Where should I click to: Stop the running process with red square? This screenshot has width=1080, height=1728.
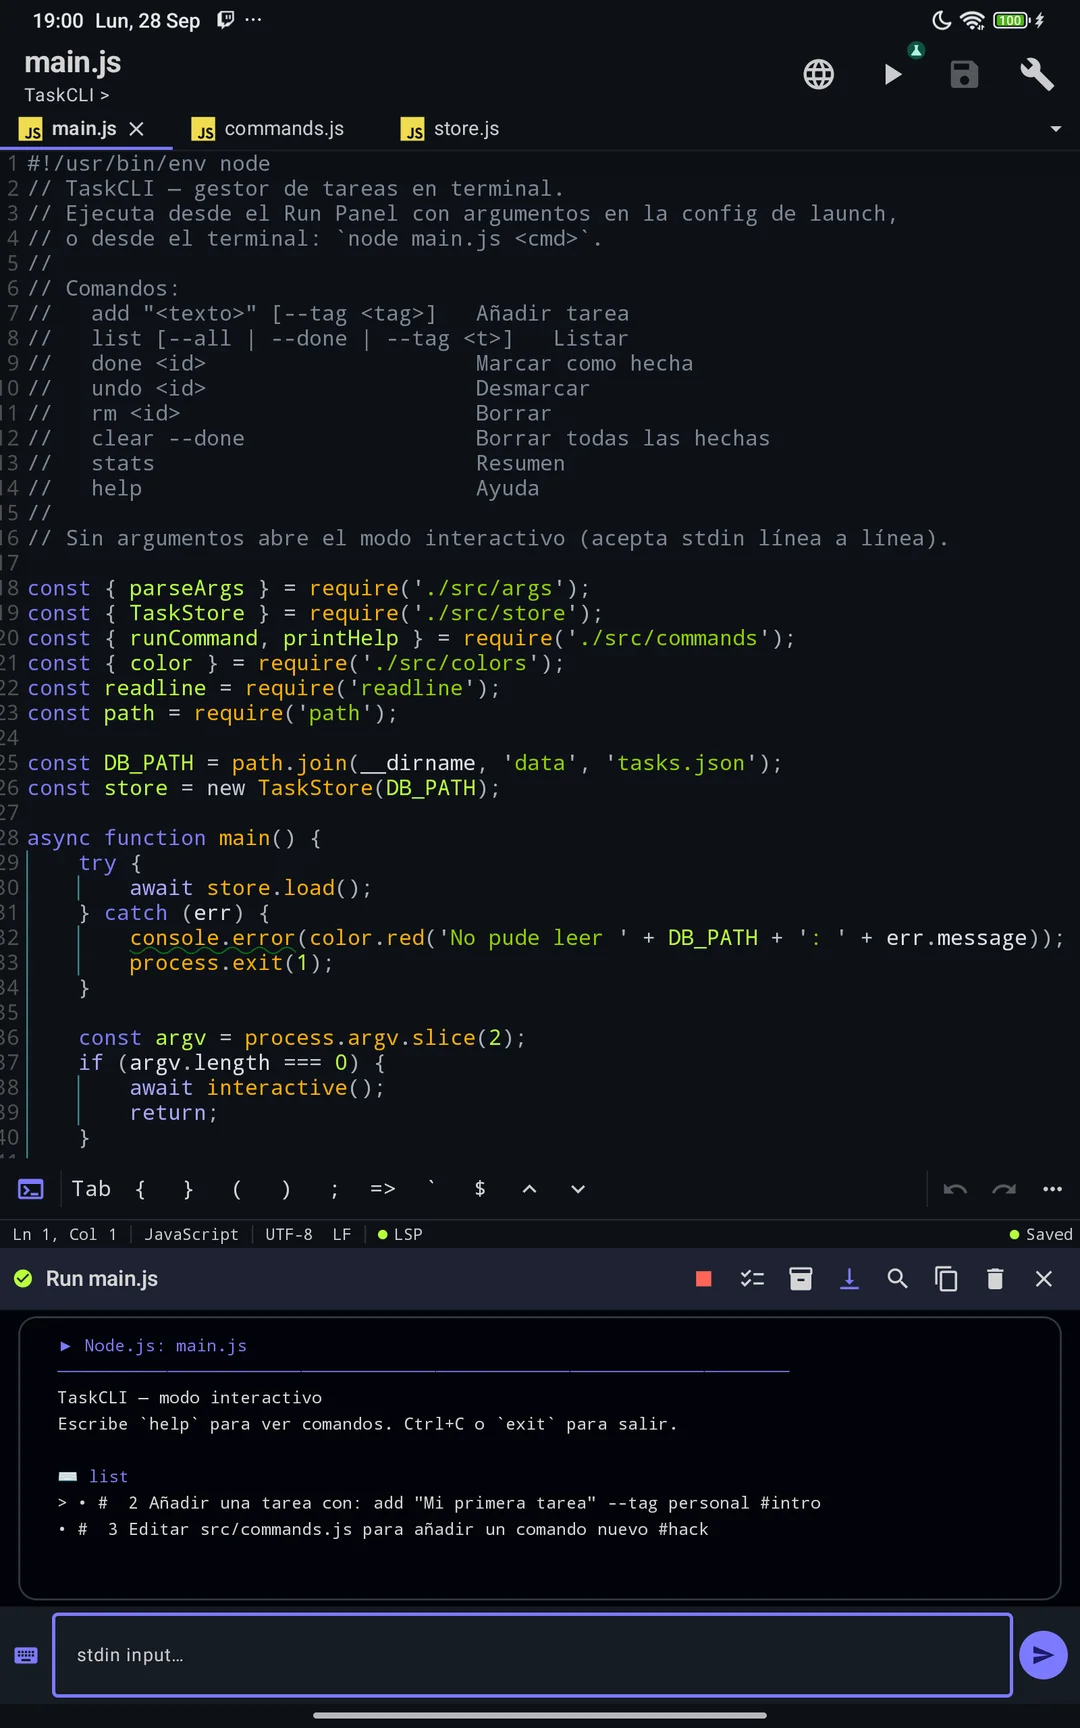click(704, 1279)
